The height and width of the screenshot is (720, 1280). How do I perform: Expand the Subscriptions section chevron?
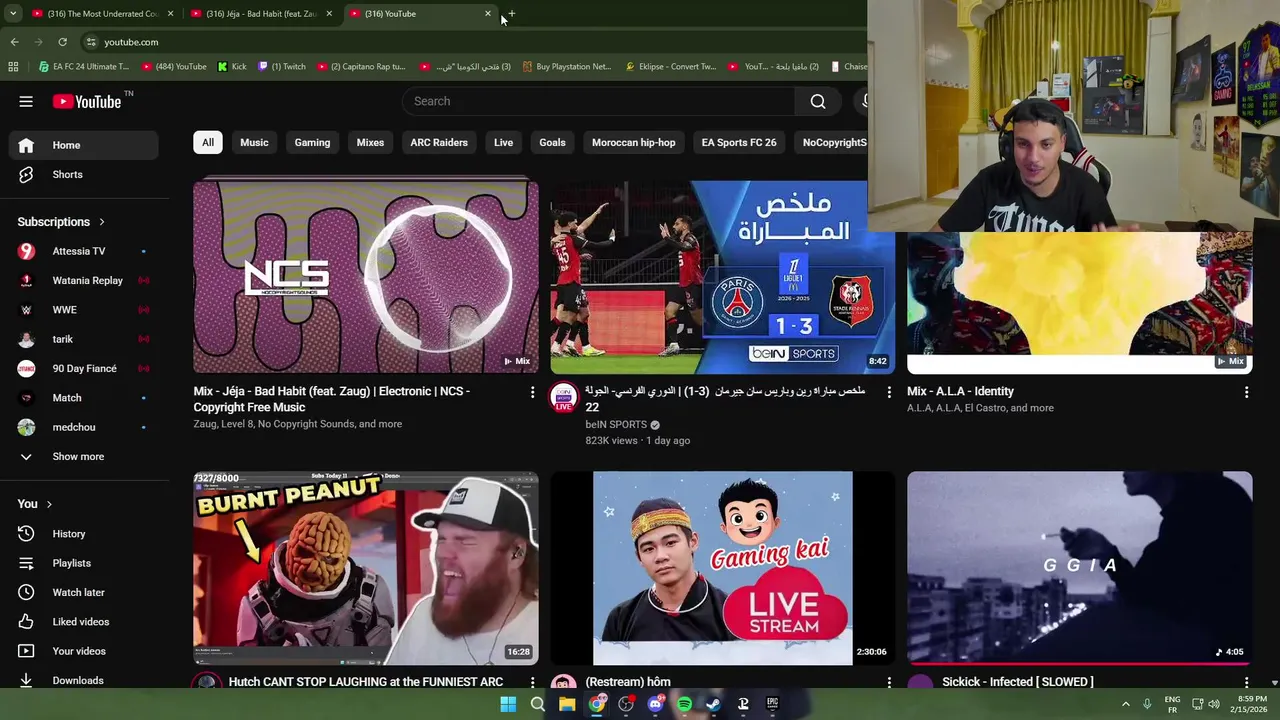pos(101,222)
